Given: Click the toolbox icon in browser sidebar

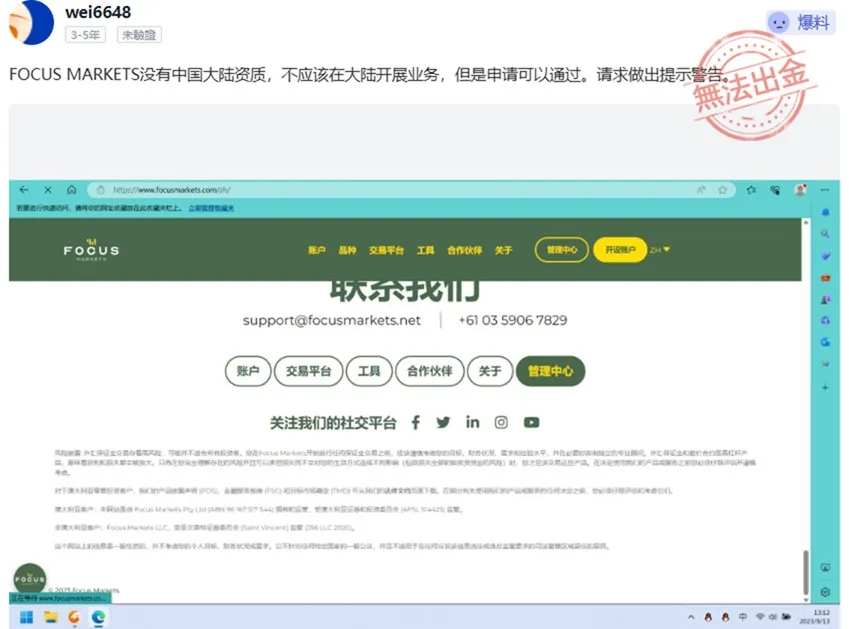Looking at the screenshot, I should 825,278.
